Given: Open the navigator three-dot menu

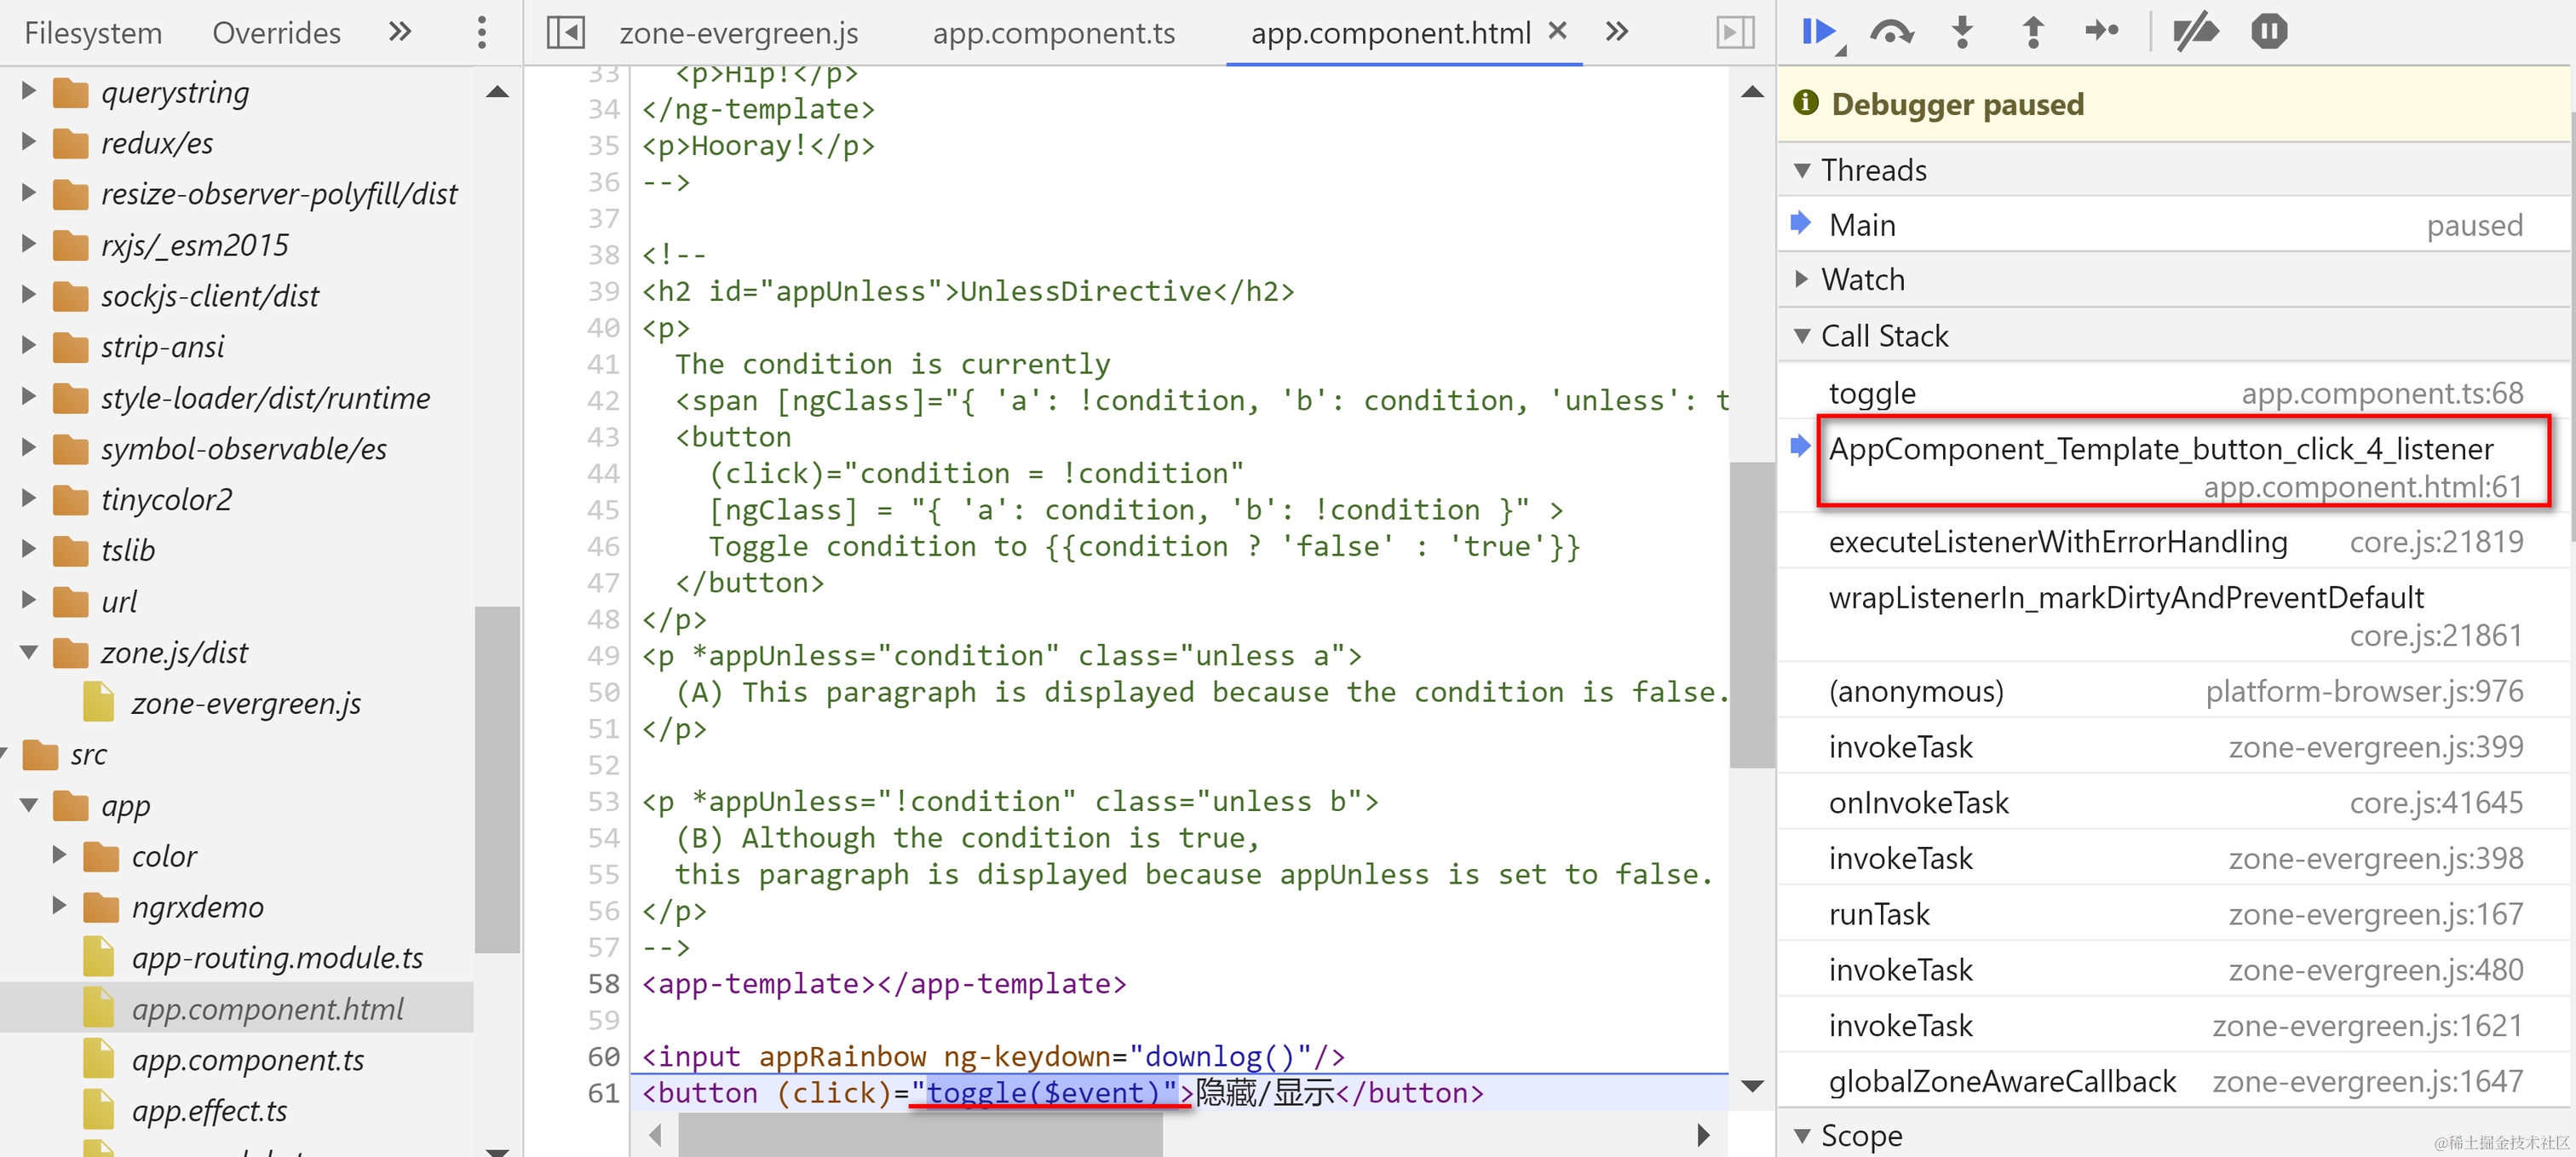Looking at the screenshot, I should tap(482, 32).
